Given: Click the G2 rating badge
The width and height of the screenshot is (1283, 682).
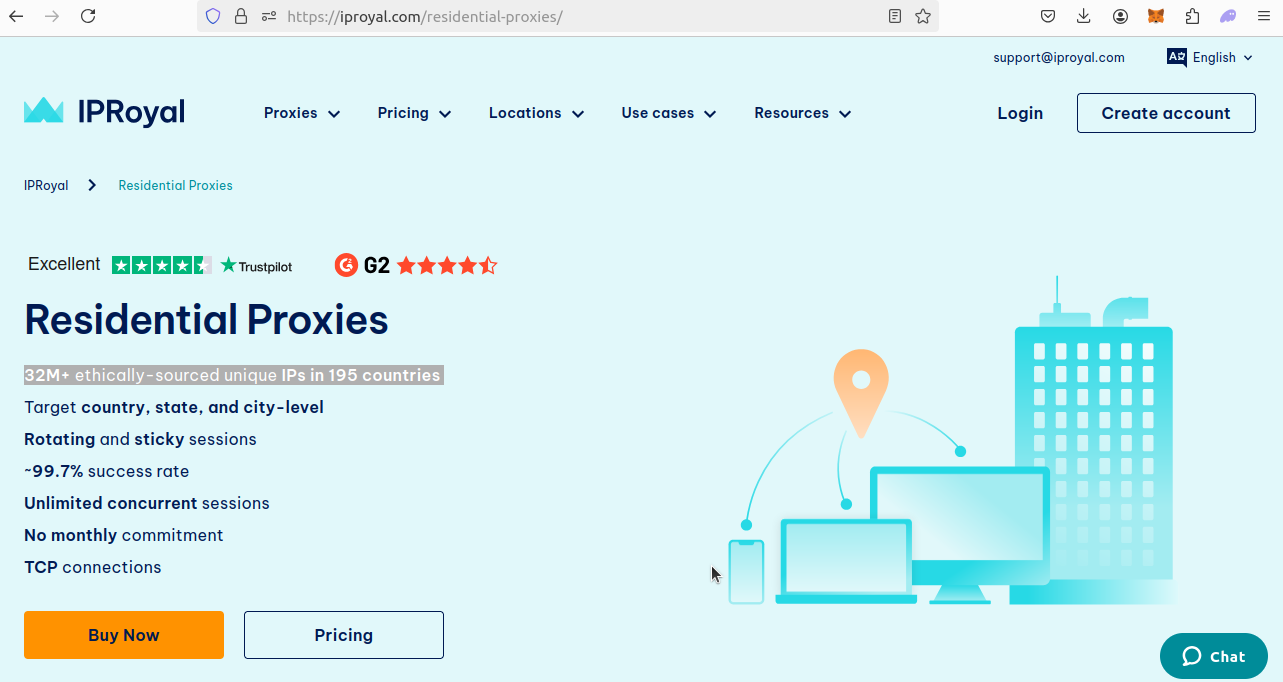Looking at the screenshot, I should 416,265.
